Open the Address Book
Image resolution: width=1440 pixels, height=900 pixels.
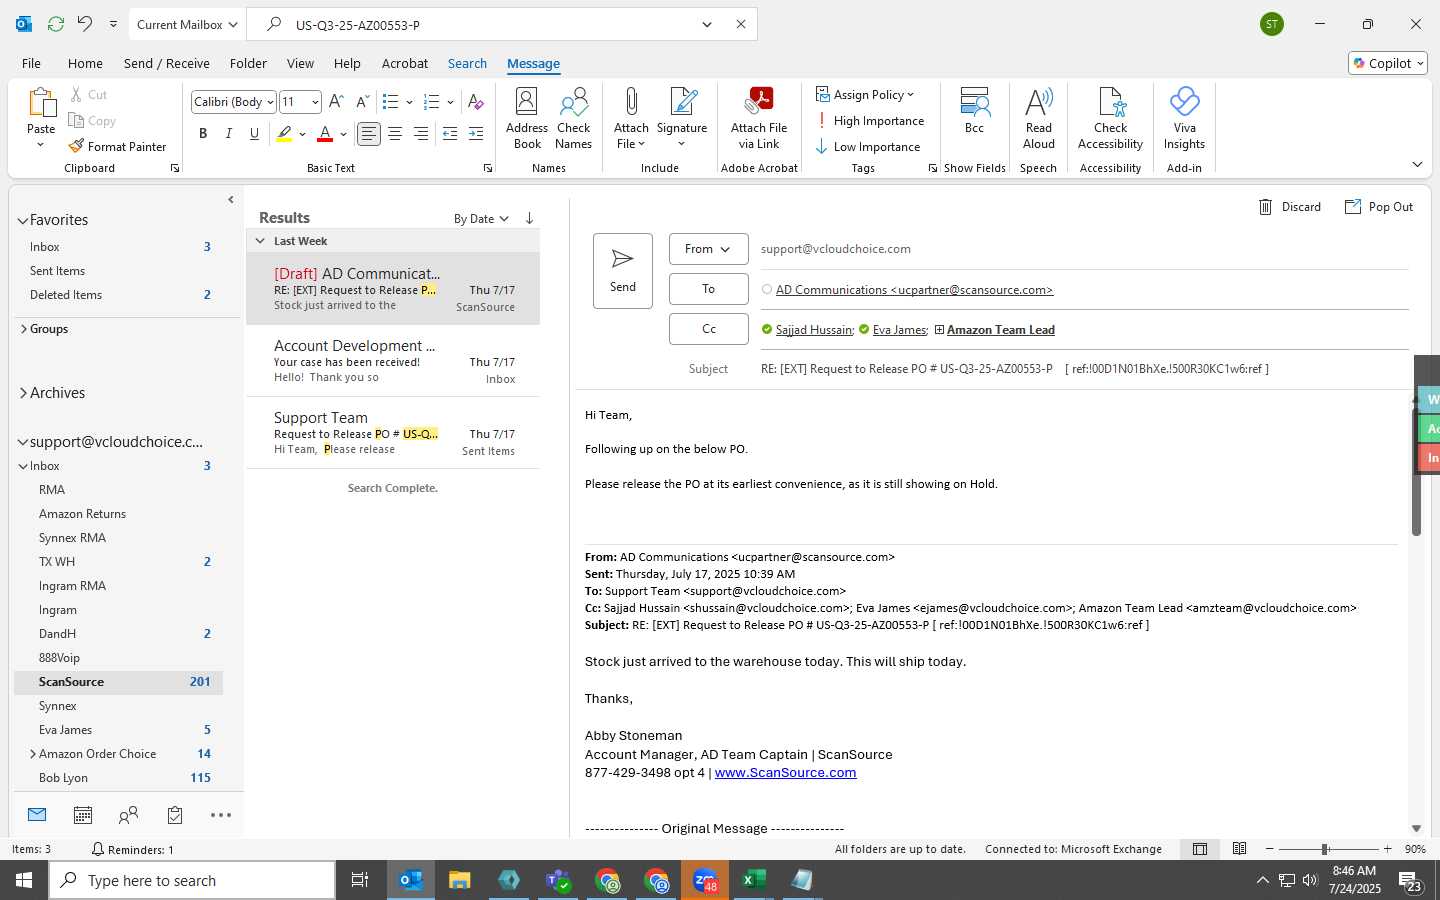[x=527, y=119]
